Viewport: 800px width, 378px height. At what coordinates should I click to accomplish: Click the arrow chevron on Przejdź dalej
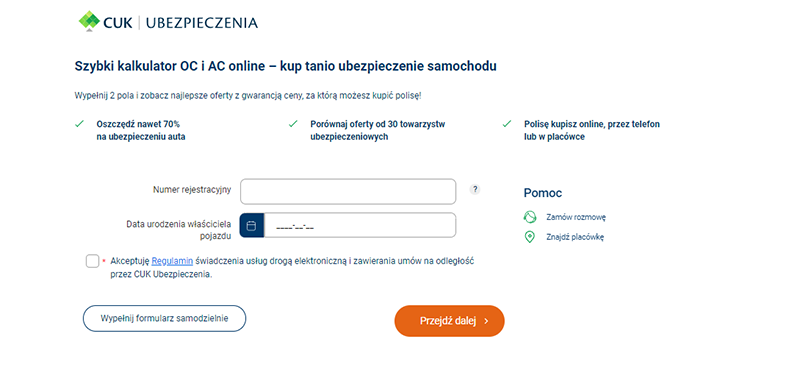tap(486, 321)
